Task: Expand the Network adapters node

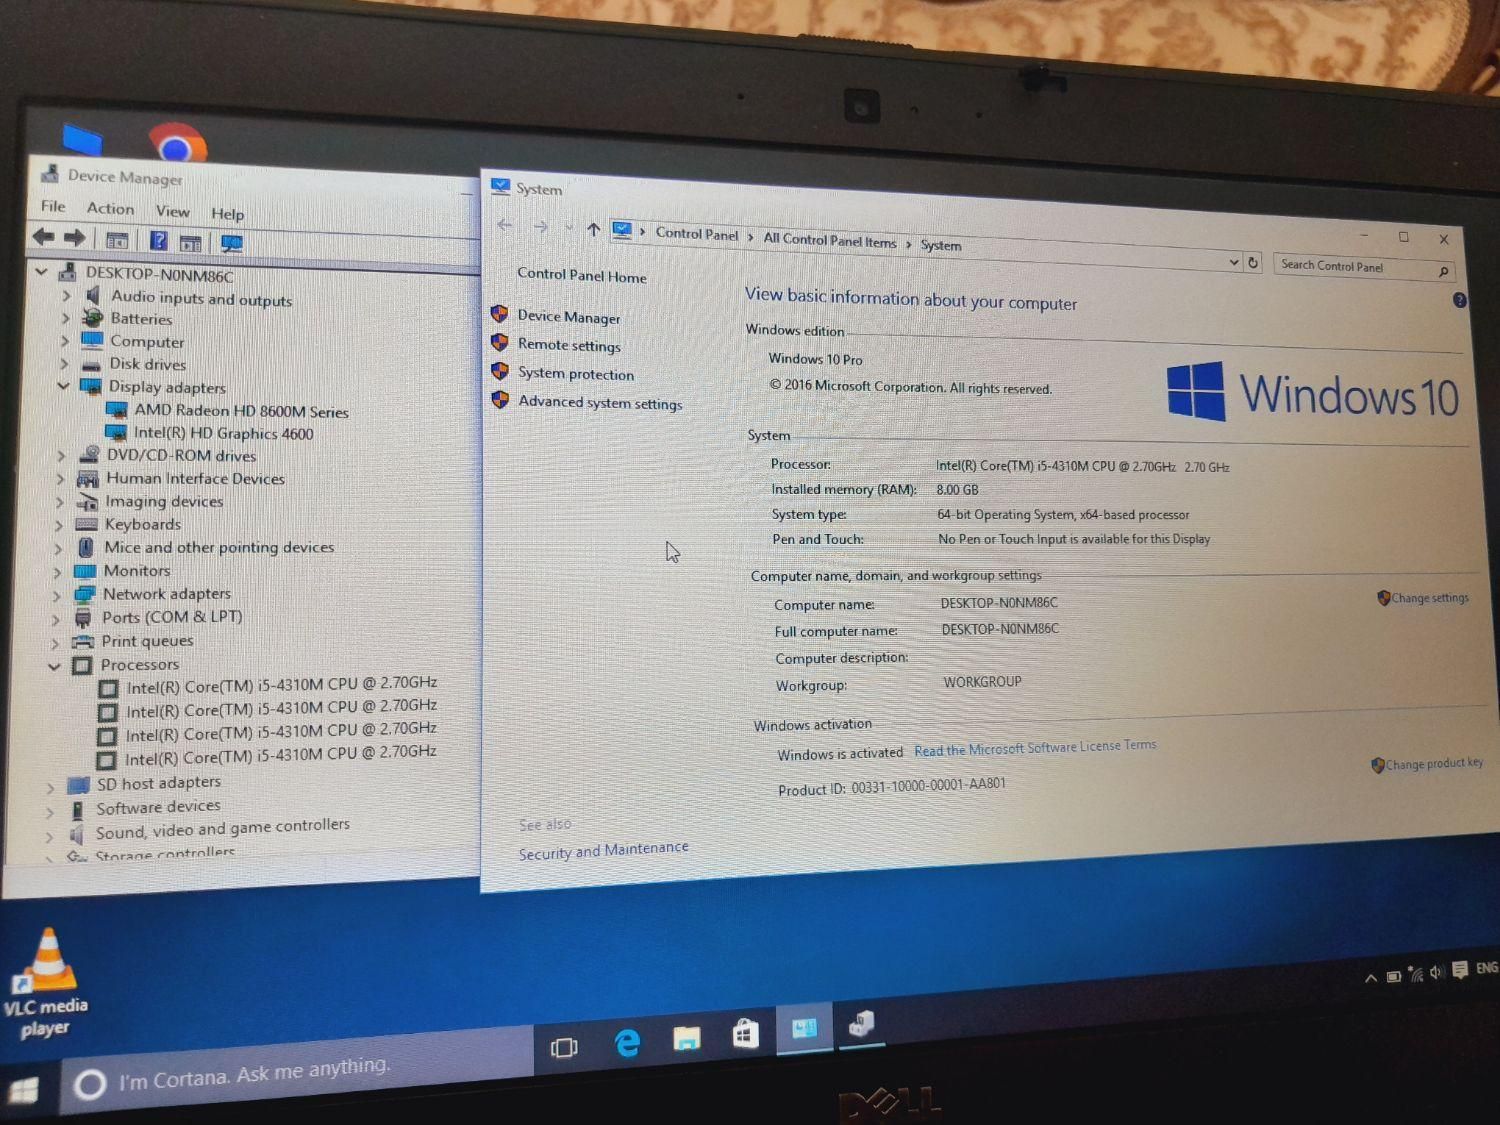Action: point(57,594)
